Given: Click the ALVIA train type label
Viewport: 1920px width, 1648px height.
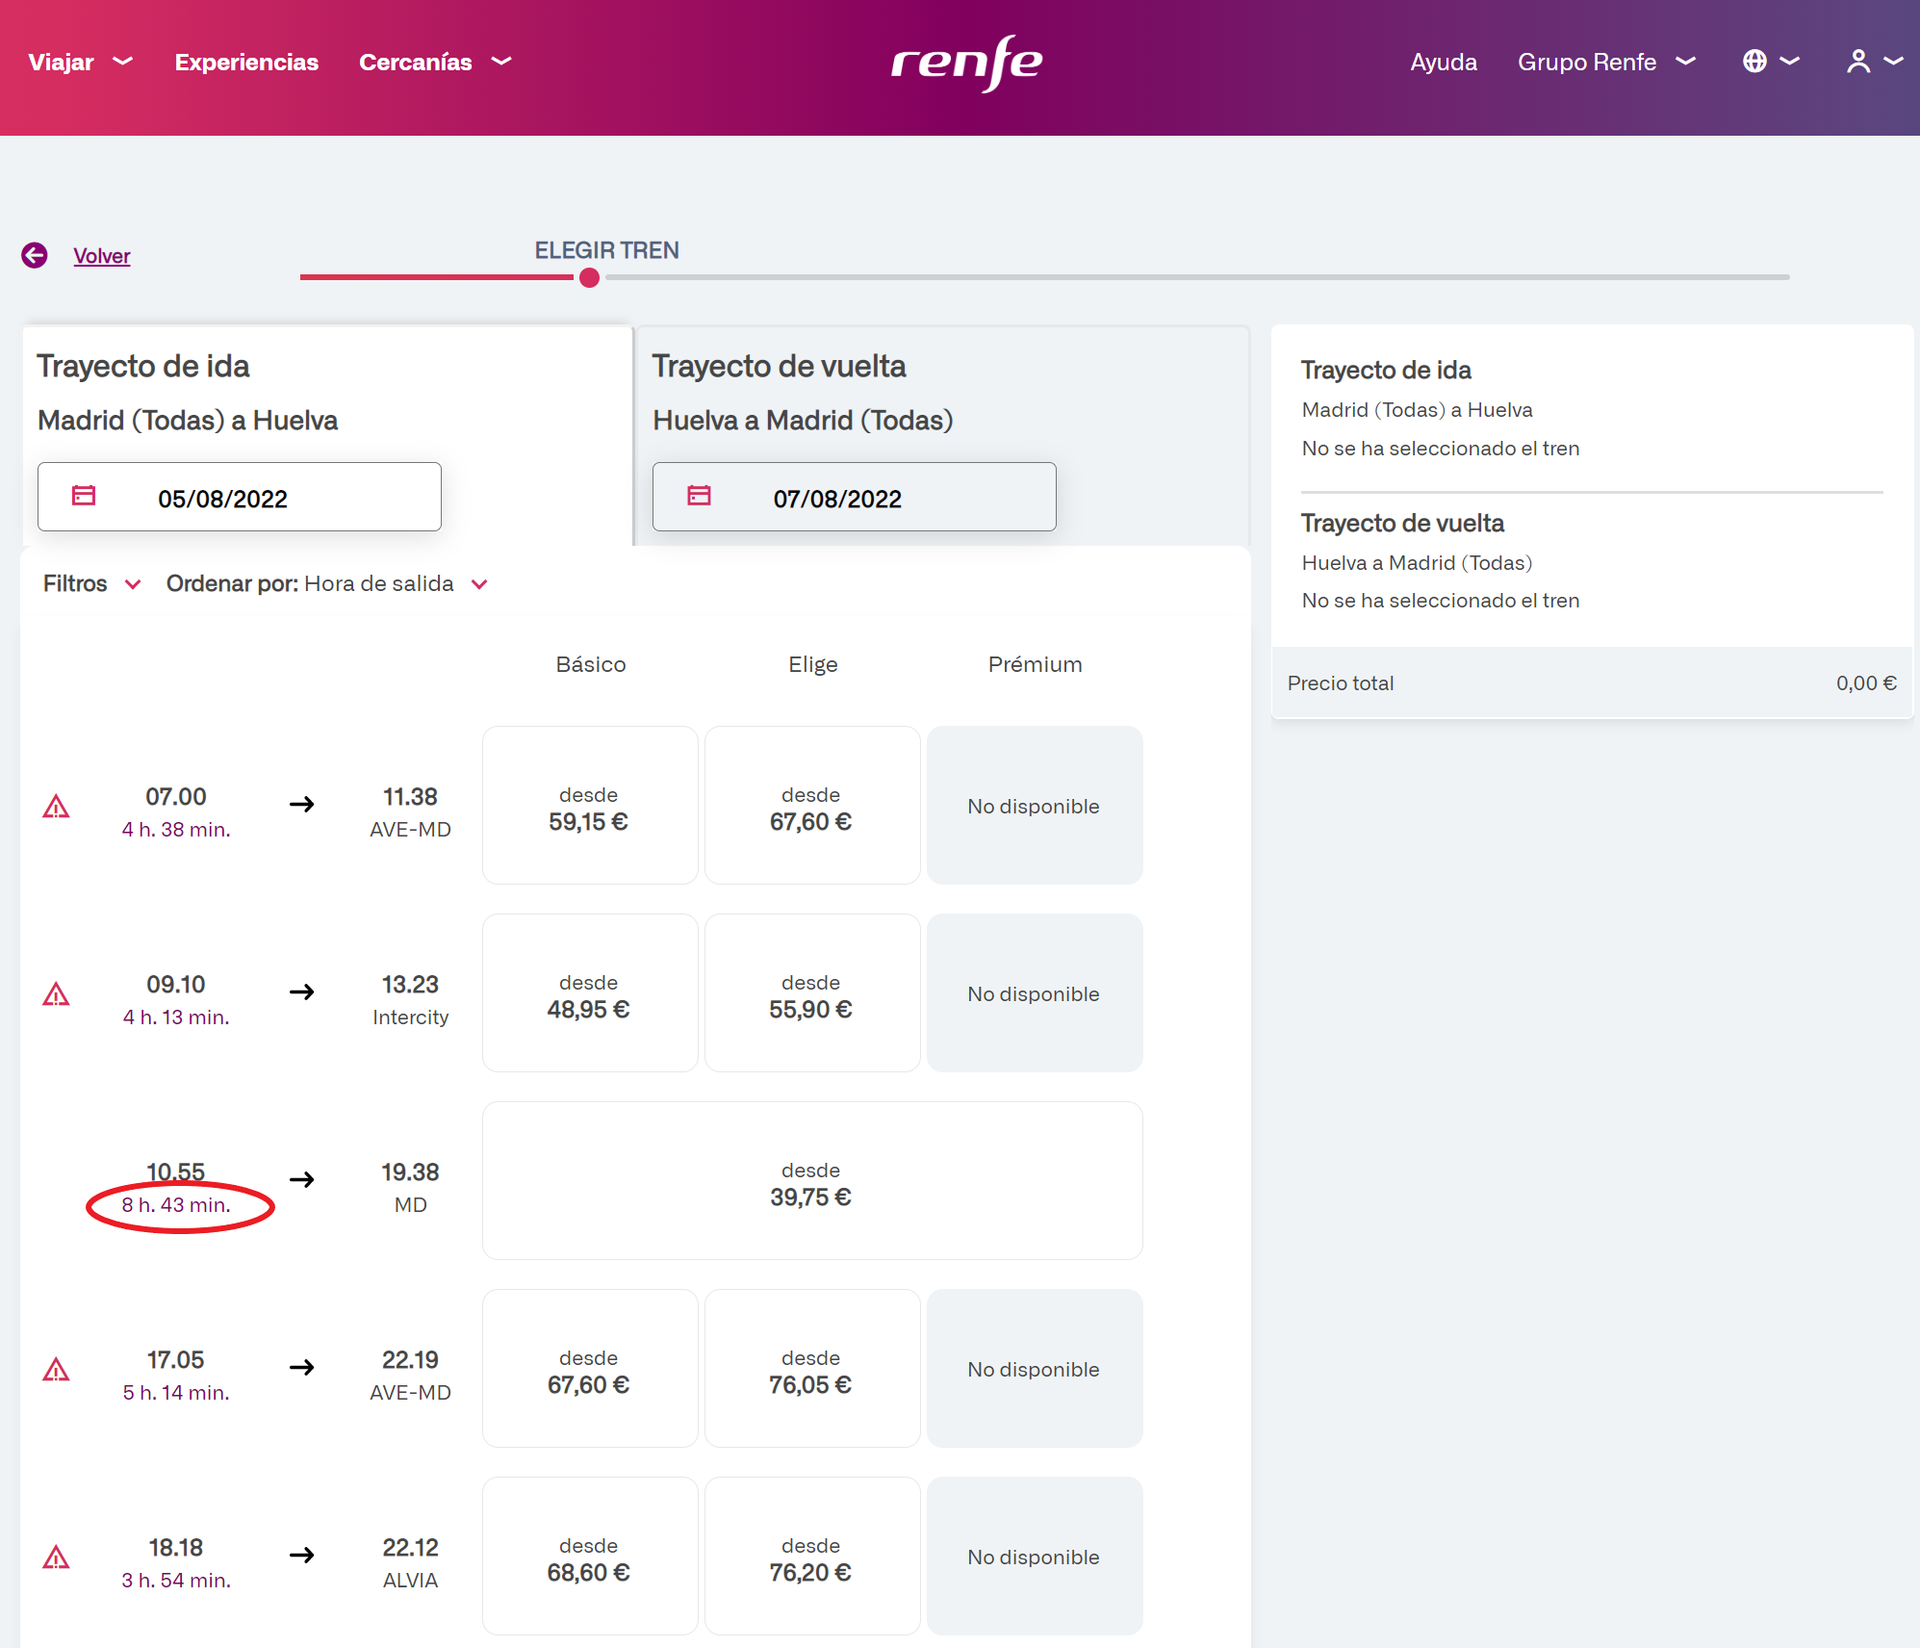Looking at the screenshot, I should pyautogui.click(x=410, y=1581).
